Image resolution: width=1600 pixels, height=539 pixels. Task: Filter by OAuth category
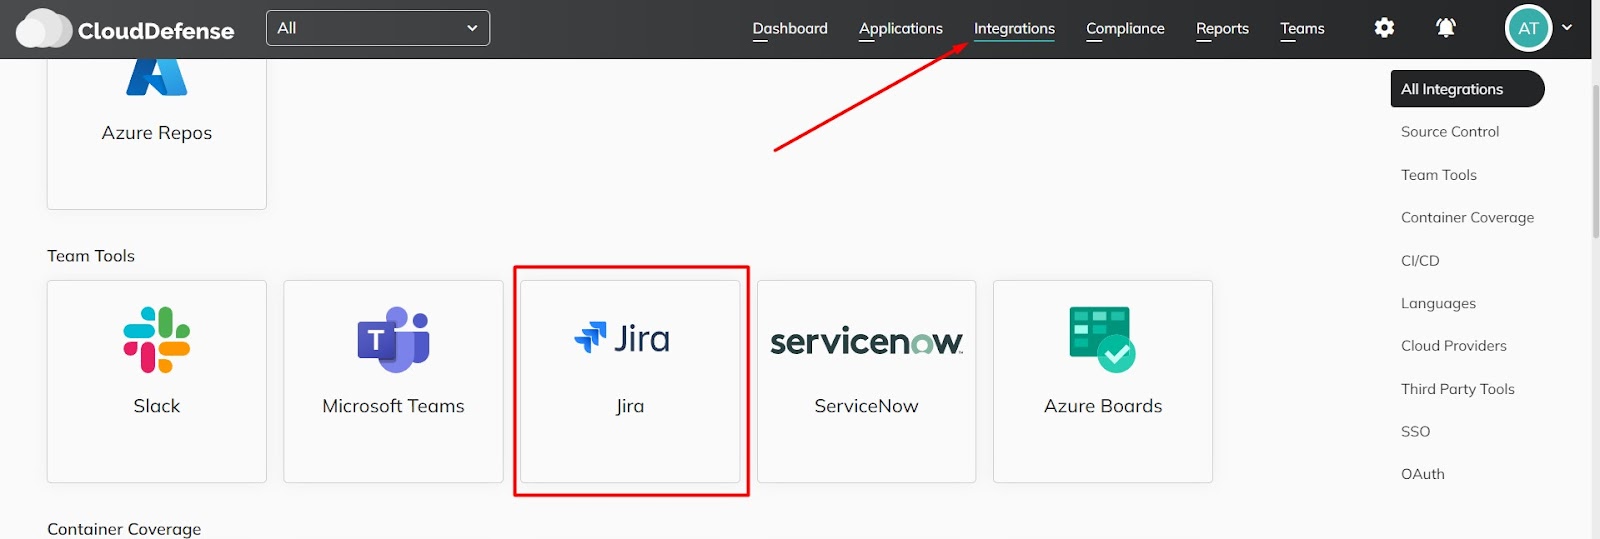[1423, 474]
